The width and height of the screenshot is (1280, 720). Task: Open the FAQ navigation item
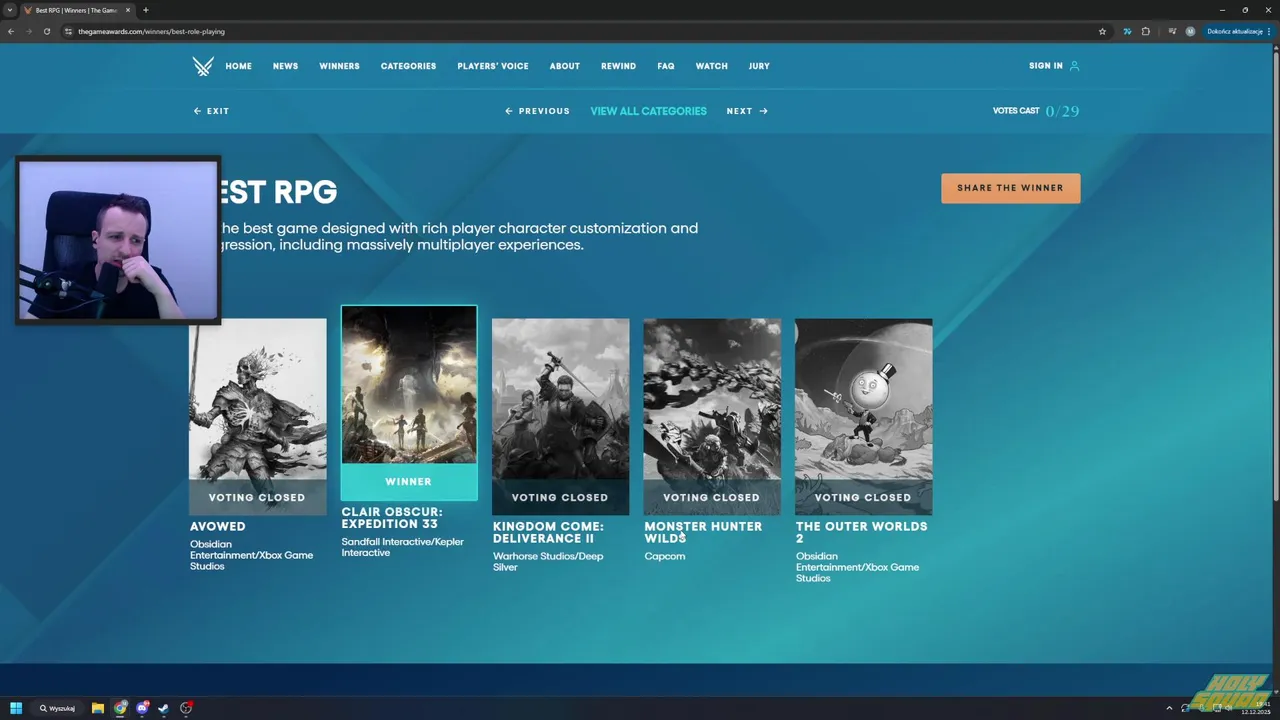[x=666, y=66]
